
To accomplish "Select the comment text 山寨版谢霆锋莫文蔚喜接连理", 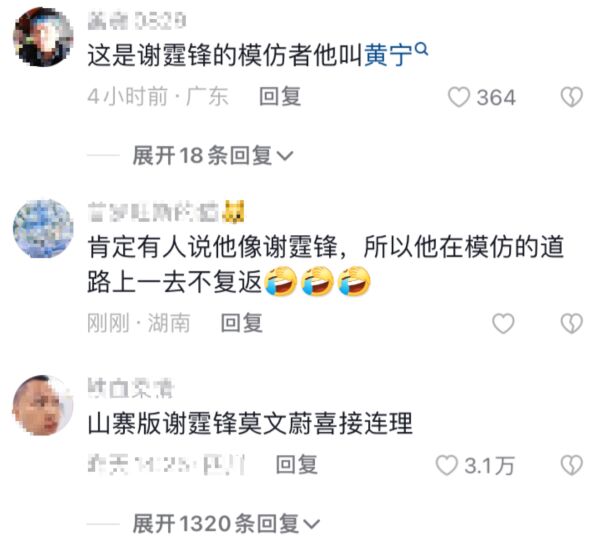I will click(250, 423).
